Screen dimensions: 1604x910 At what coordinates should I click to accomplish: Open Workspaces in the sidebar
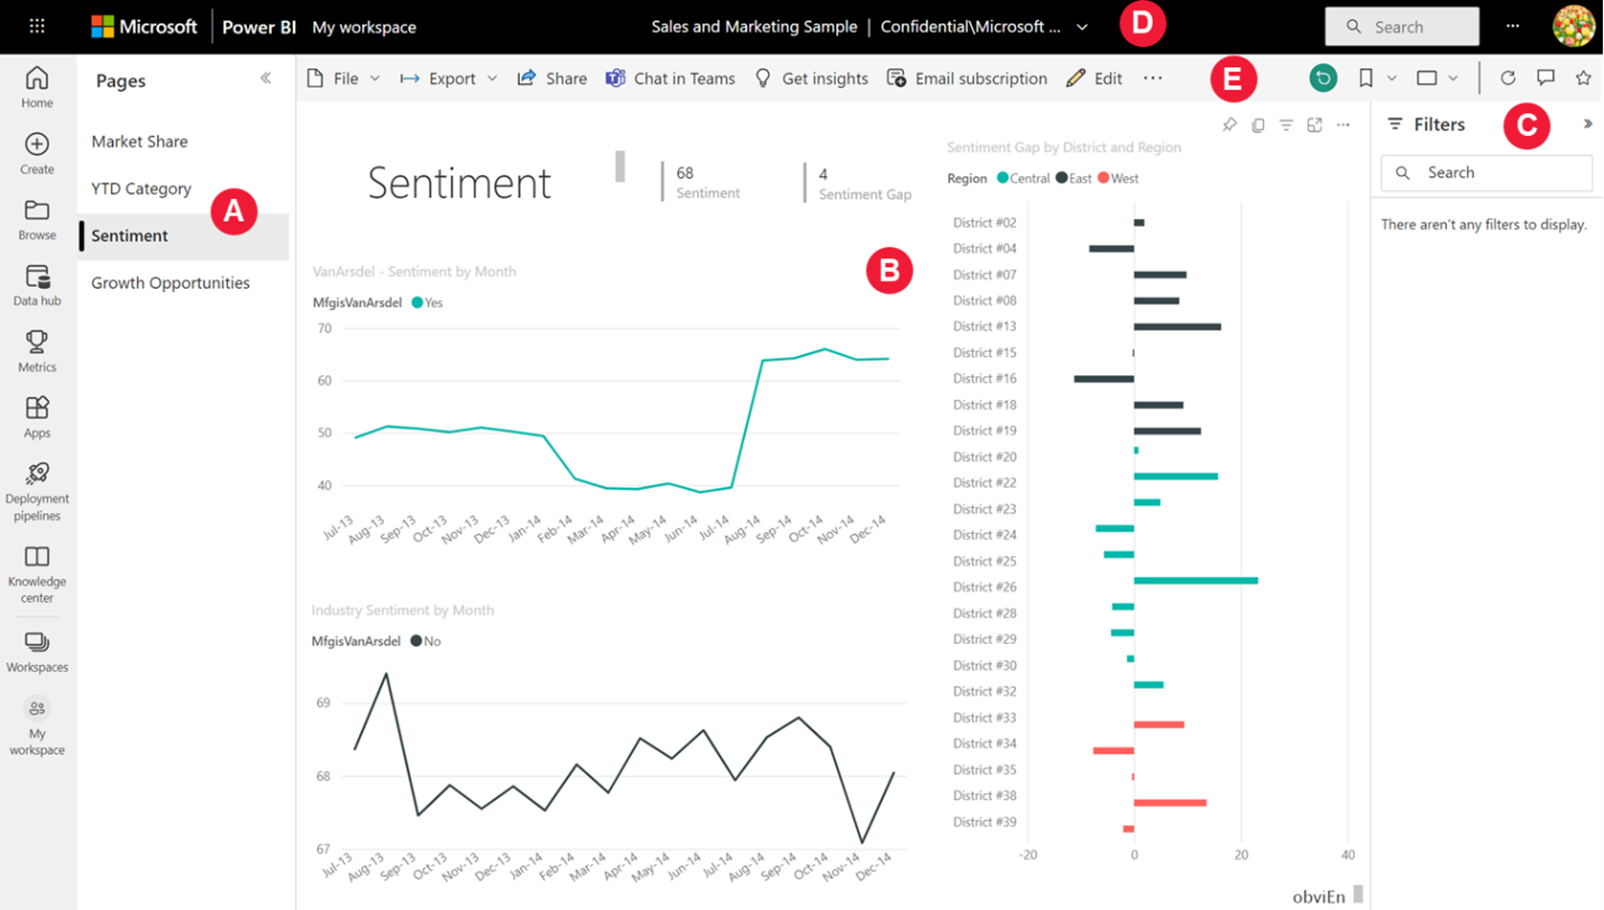pos(37,653)
